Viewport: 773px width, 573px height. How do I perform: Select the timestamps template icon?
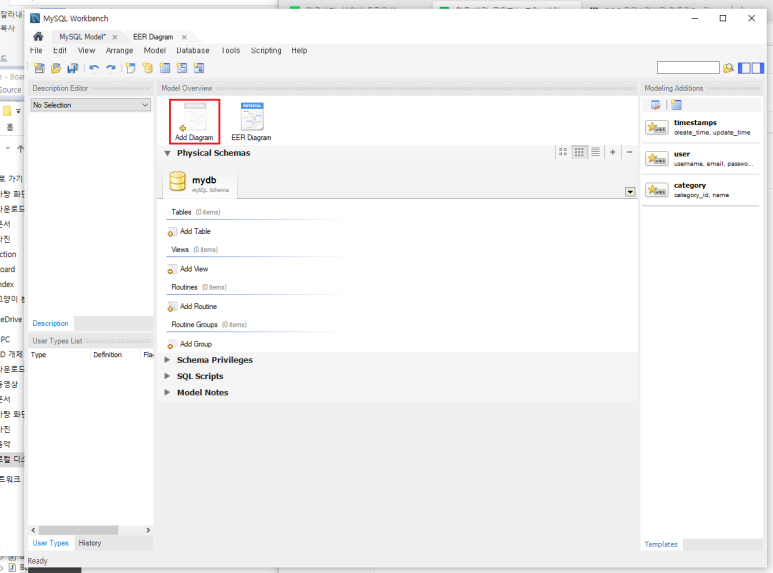click(x=657, y=128)
